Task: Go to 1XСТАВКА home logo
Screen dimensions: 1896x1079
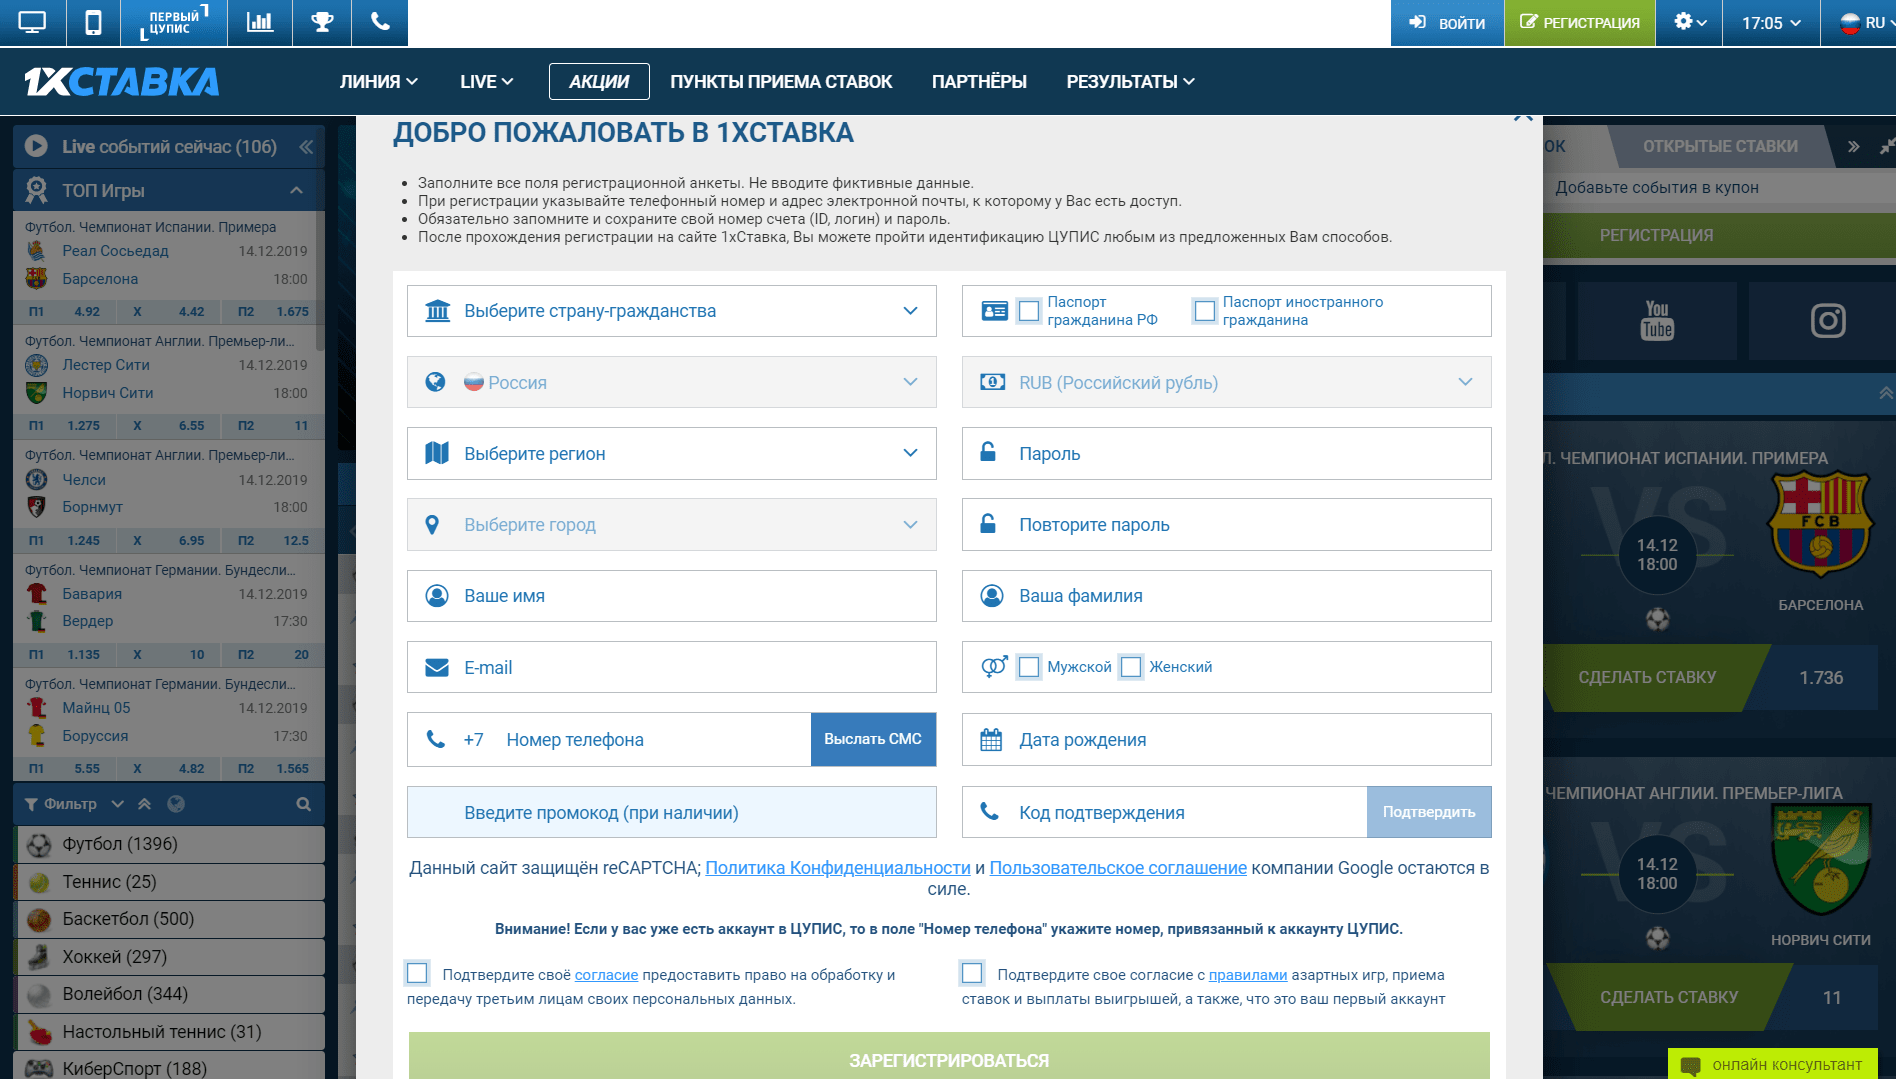Action: pyautogui.click(x=121, y=81)
